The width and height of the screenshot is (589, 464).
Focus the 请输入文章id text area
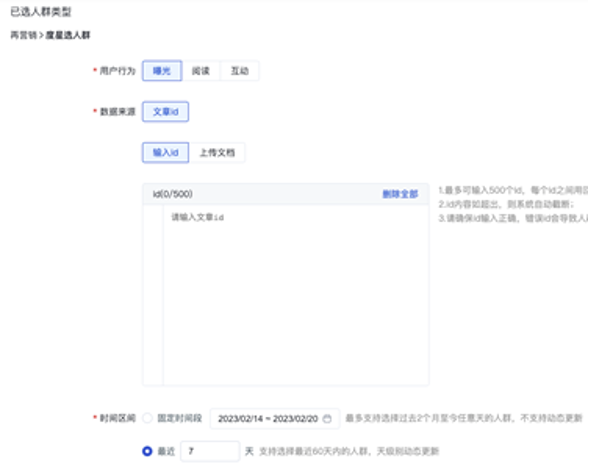(x=296, y=295)
